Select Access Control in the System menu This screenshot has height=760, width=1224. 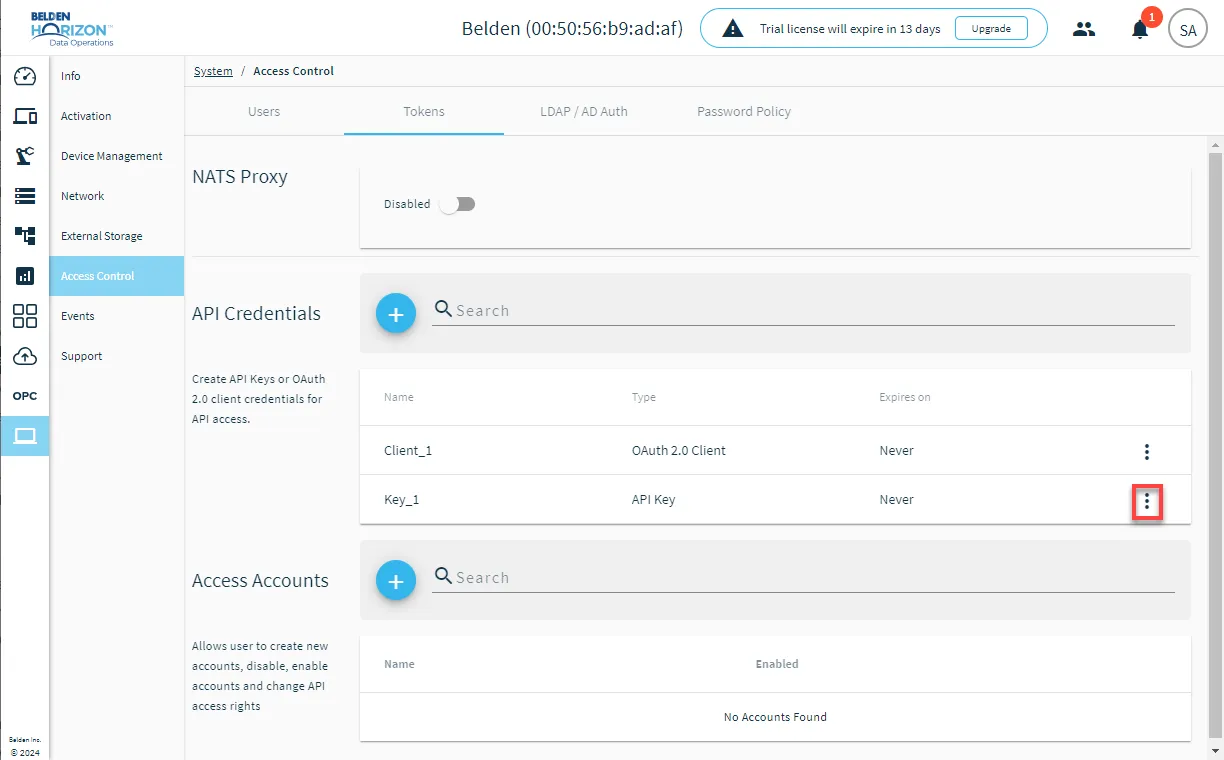(x=116, y=276)
